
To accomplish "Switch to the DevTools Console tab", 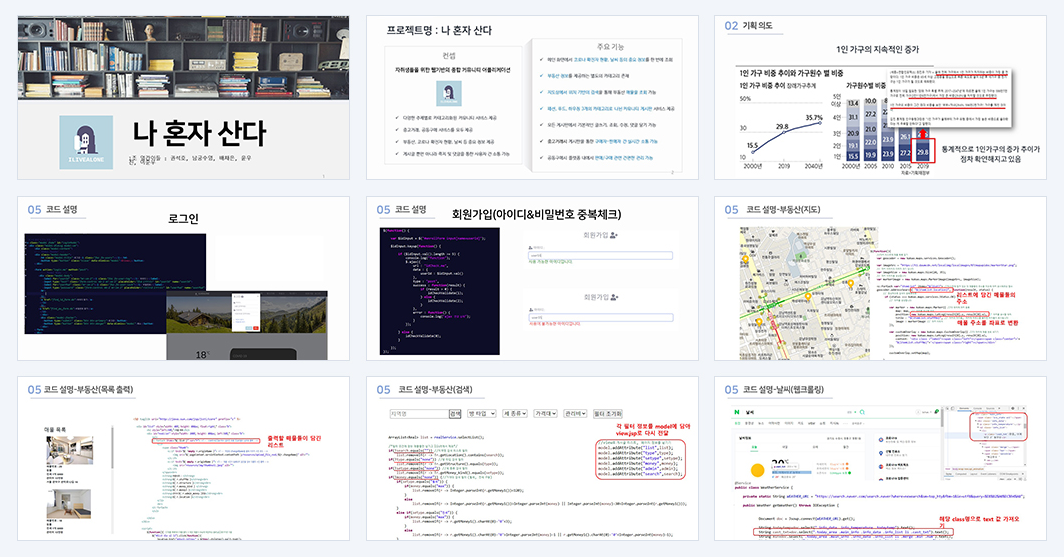I will 977,408.
